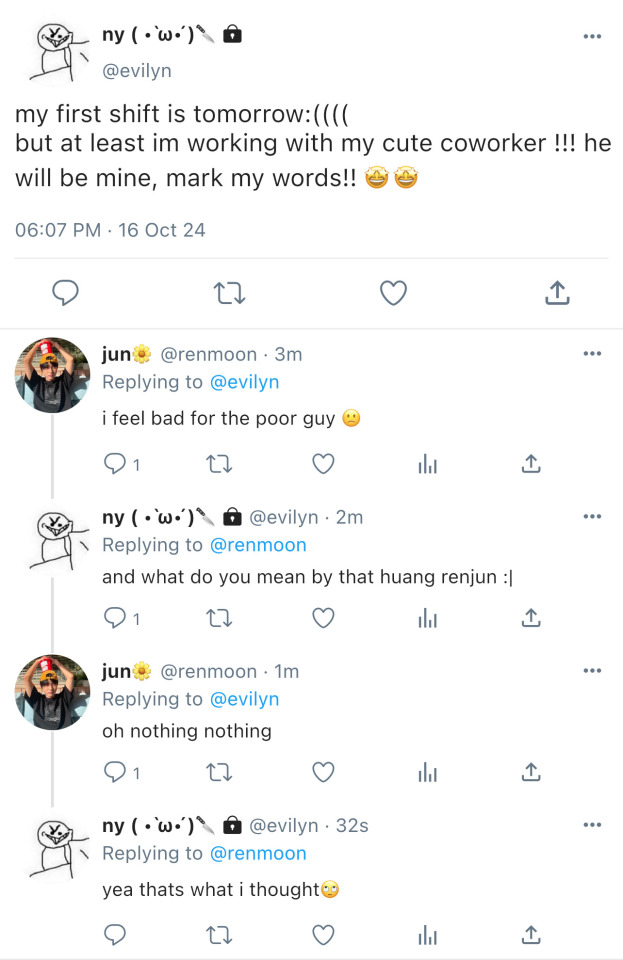Share the "huang renjun" reply
The image size is (623, 960).
click(532, 618)
